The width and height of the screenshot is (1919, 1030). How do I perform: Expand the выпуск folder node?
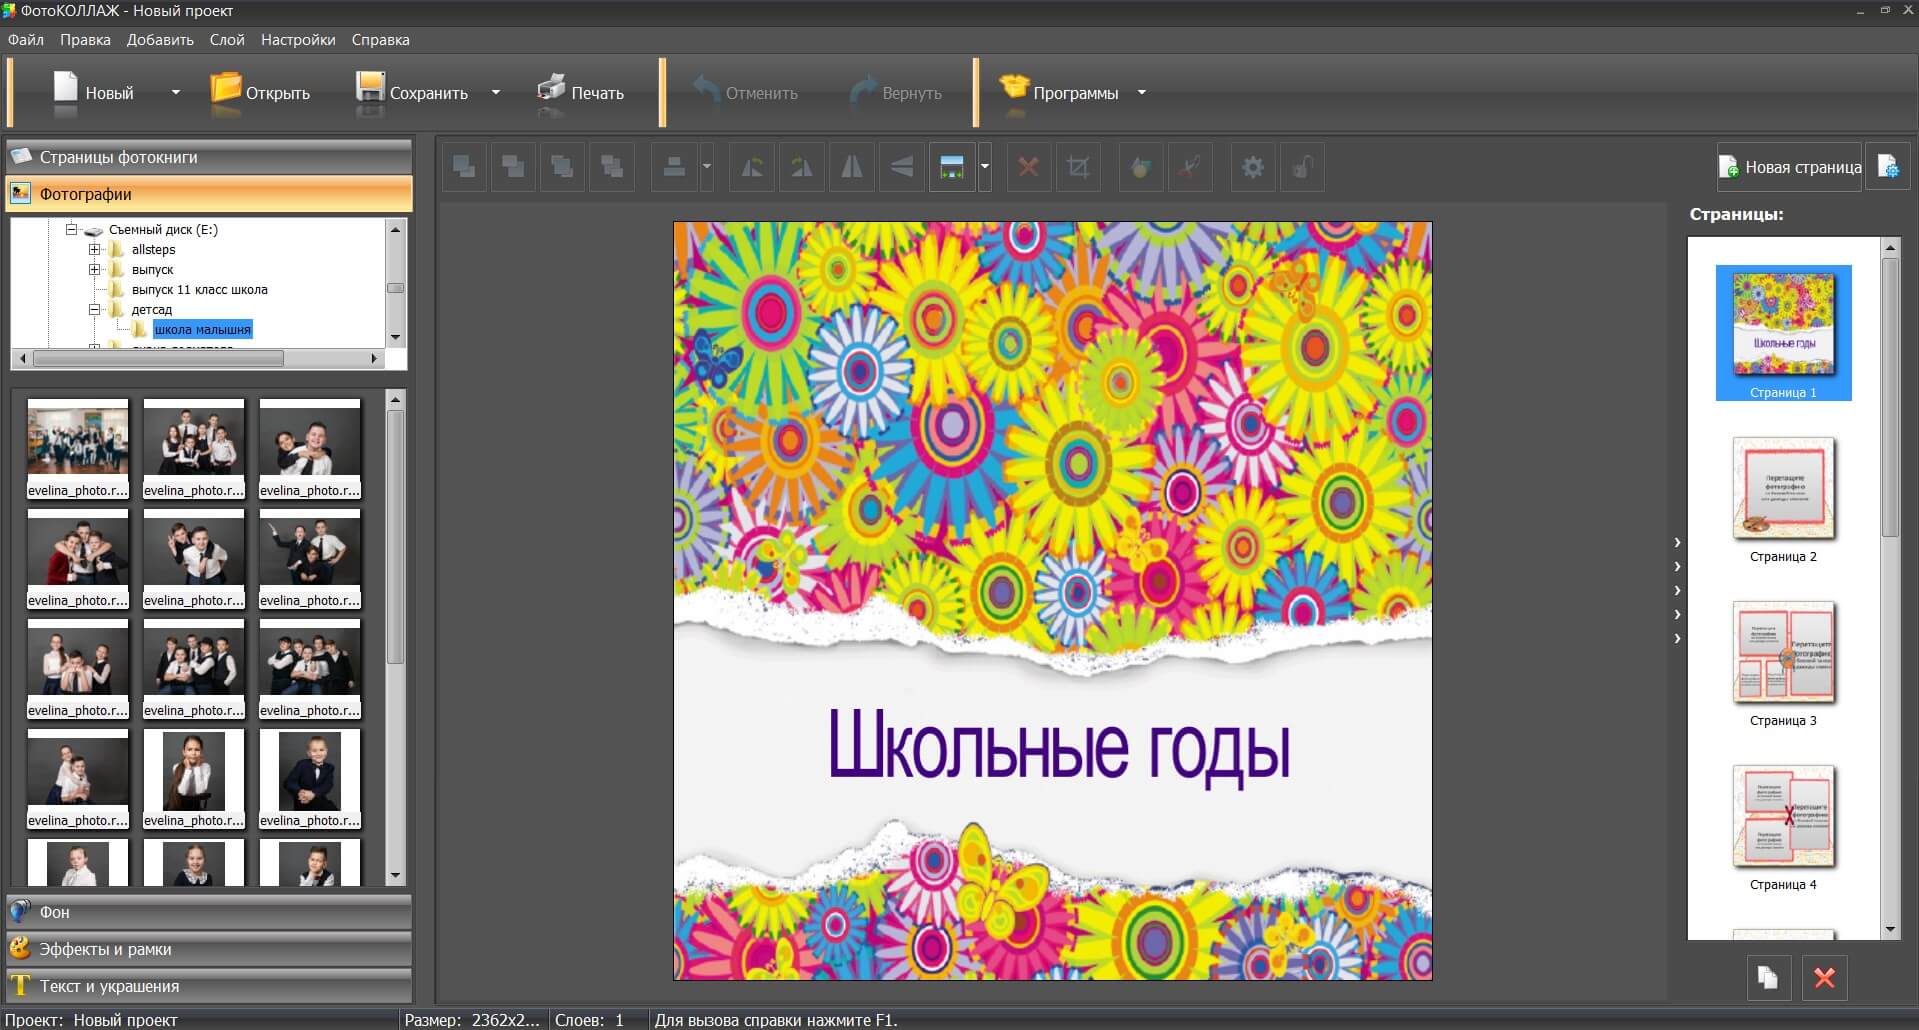tap(95, 269)
